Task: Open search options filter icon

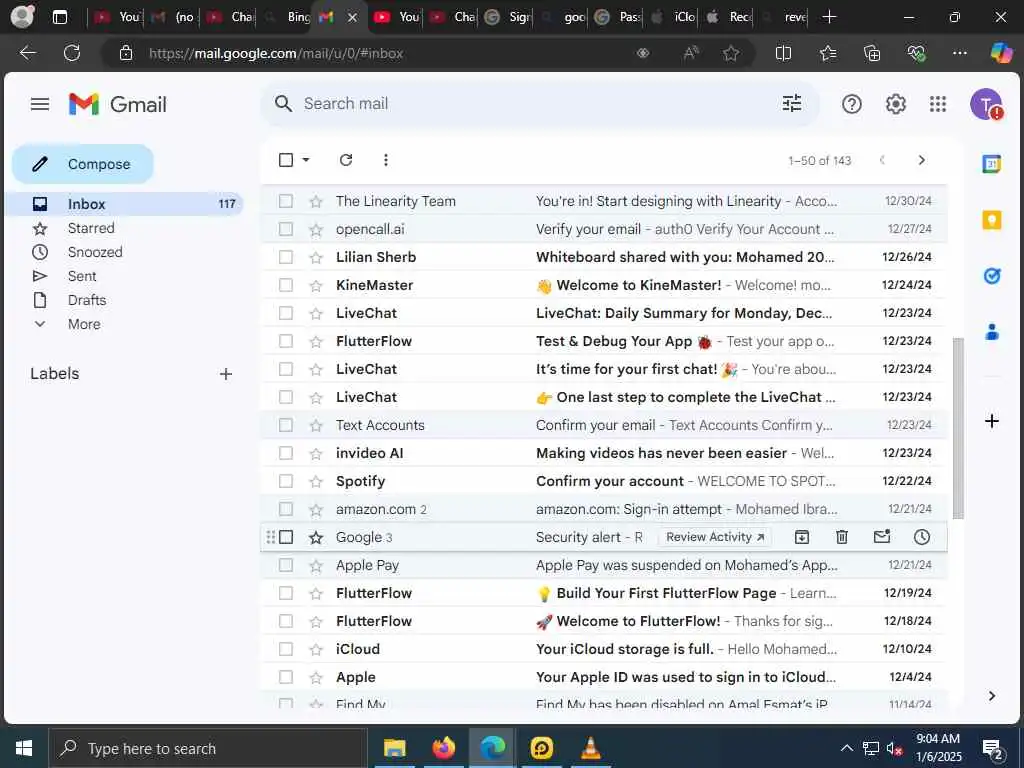Action: [x=792, y=103]
